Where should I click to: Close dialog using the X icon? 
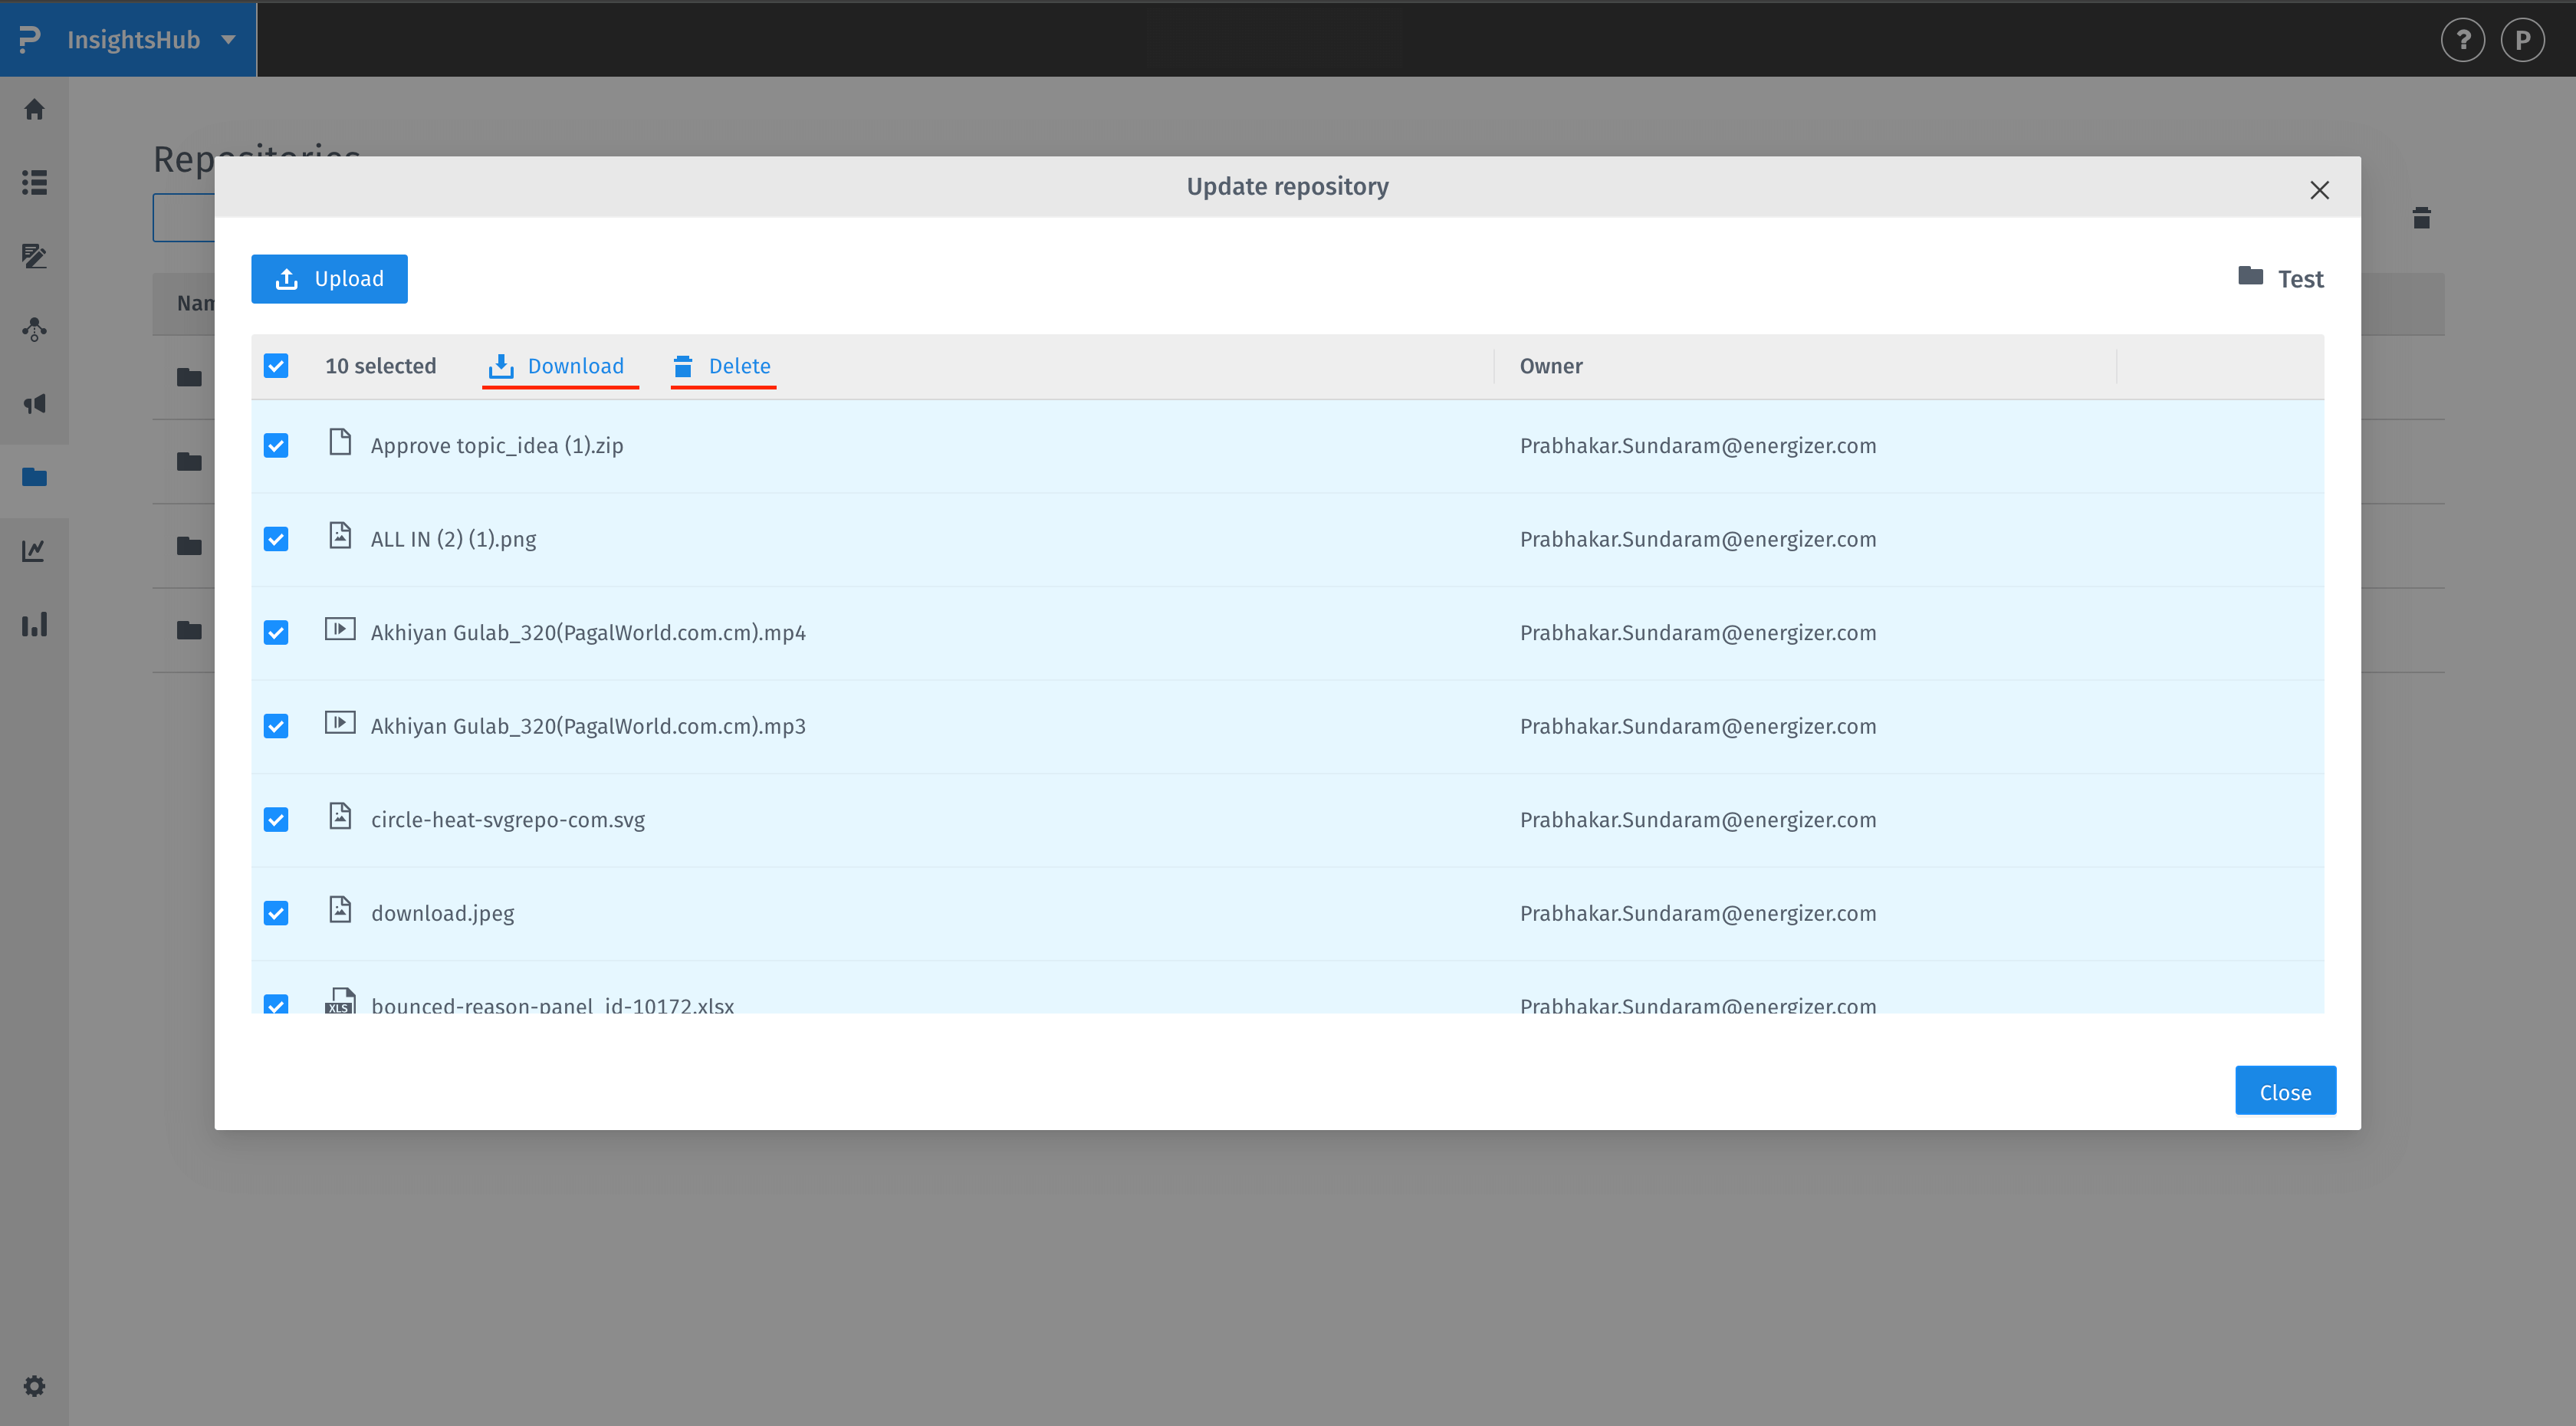pyautogui.click(x=2319, y=190)
